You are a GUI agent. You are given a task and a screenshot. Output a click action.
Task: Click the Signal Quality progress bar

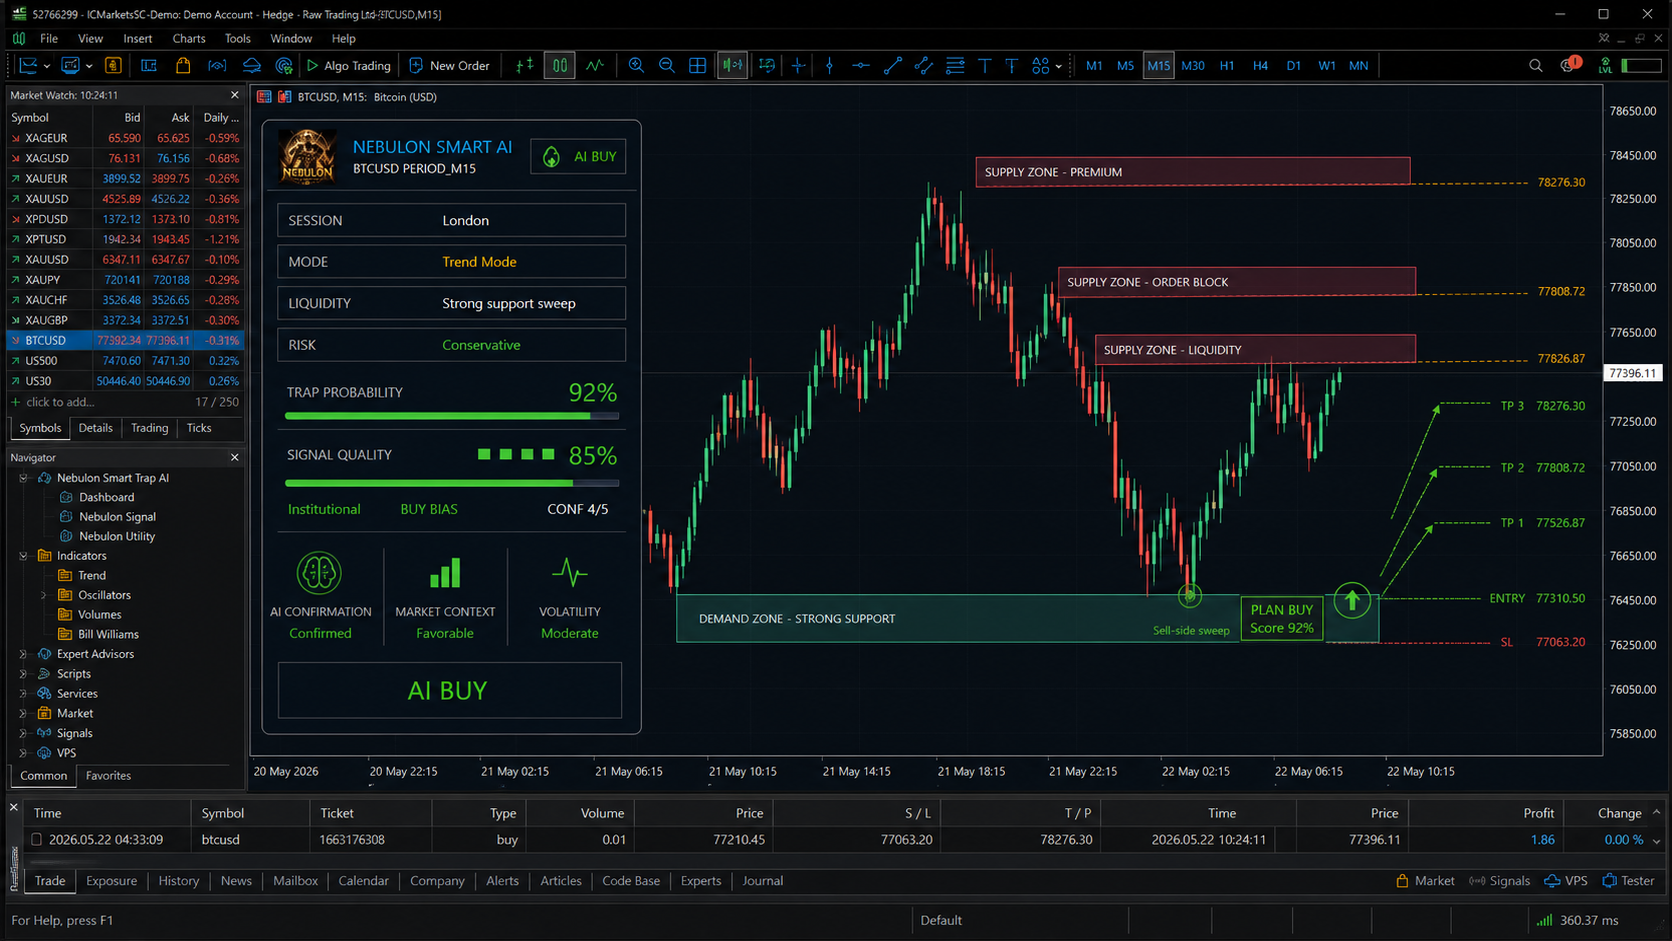452,483
